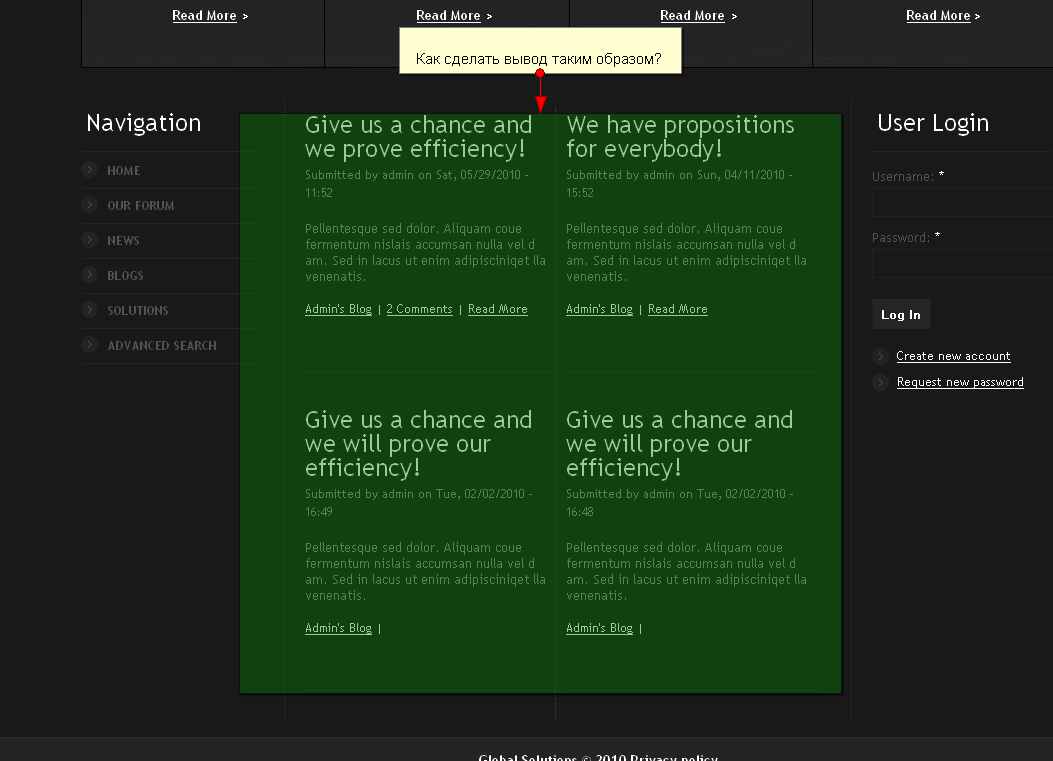Follow the Request new password link
This screenshot has width=1053, height=761.
click(x=960, y=382)
